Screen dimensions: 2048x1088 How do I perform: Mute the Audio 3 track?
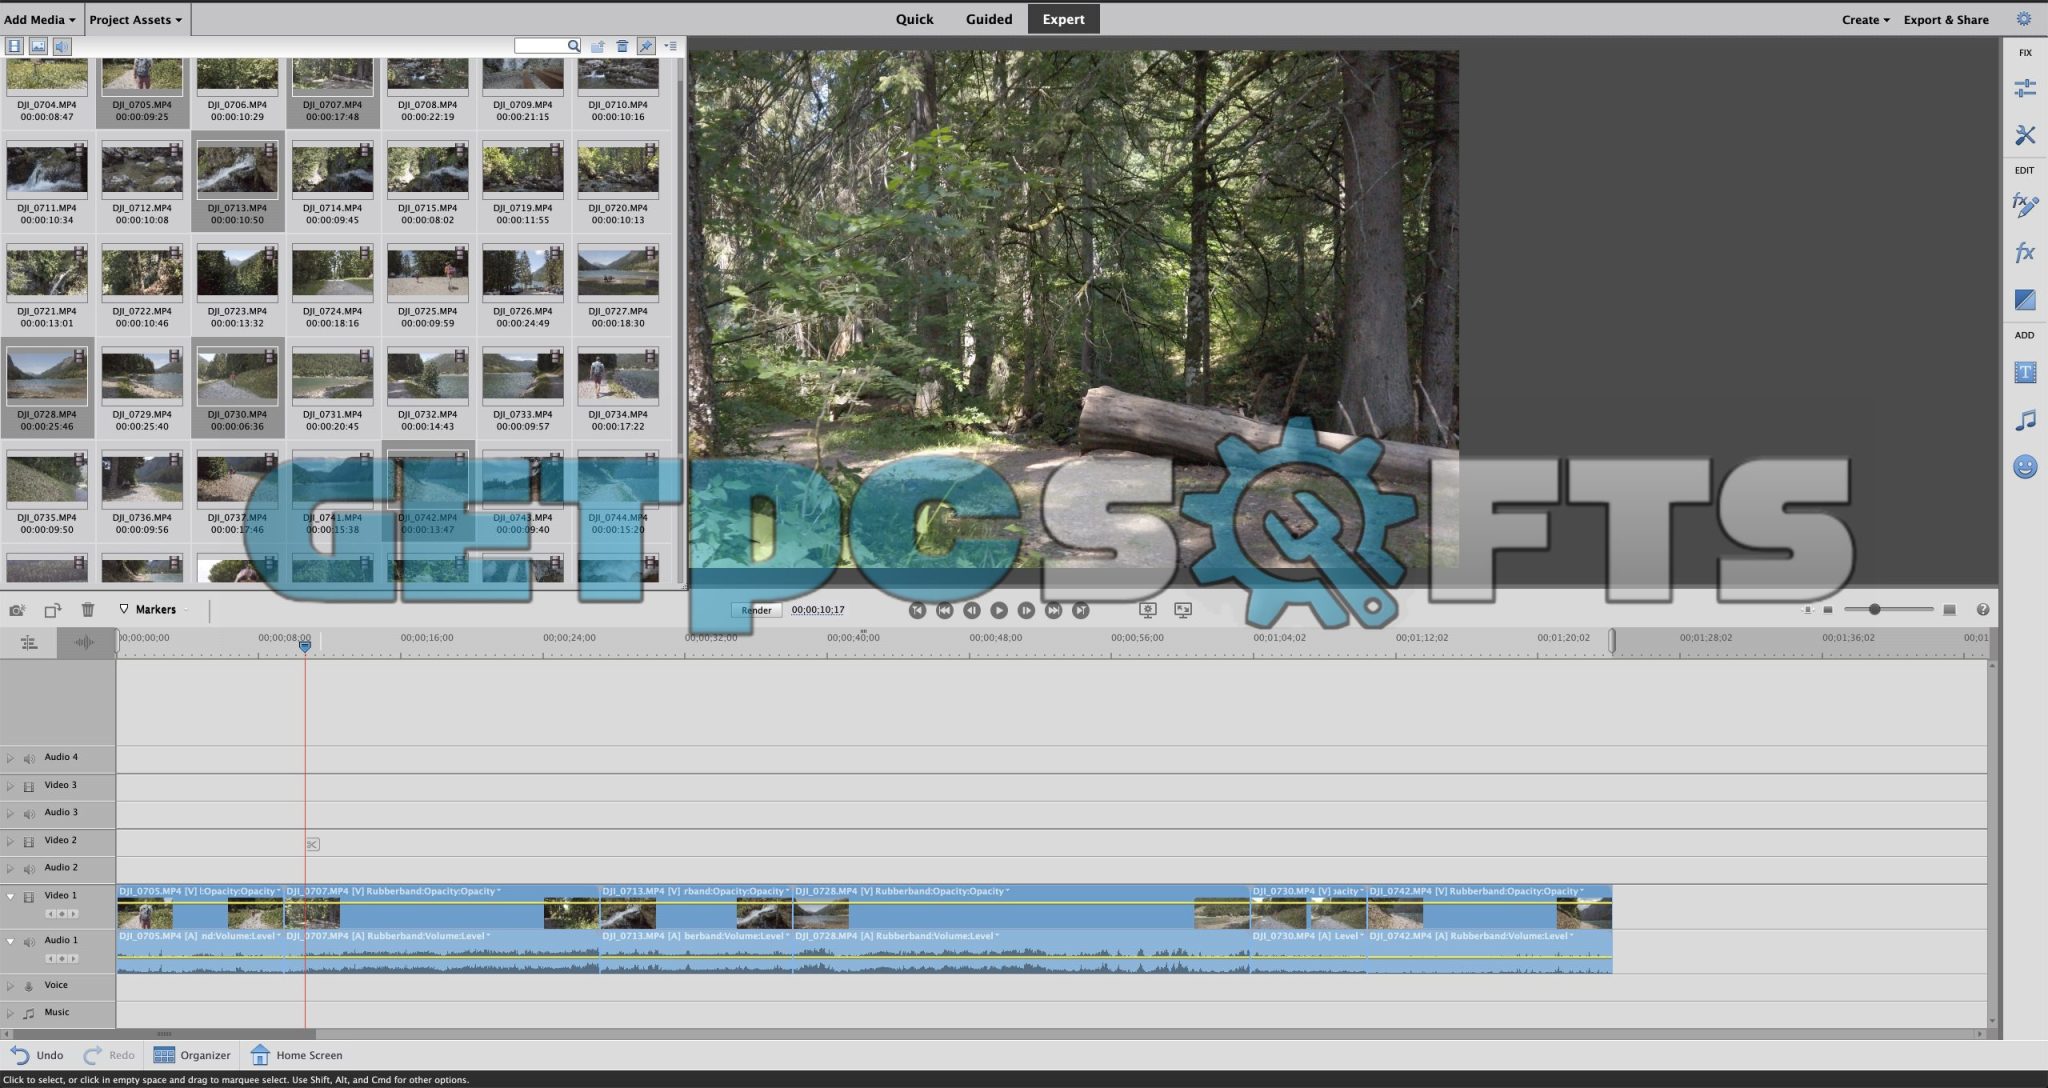point(29,814)
